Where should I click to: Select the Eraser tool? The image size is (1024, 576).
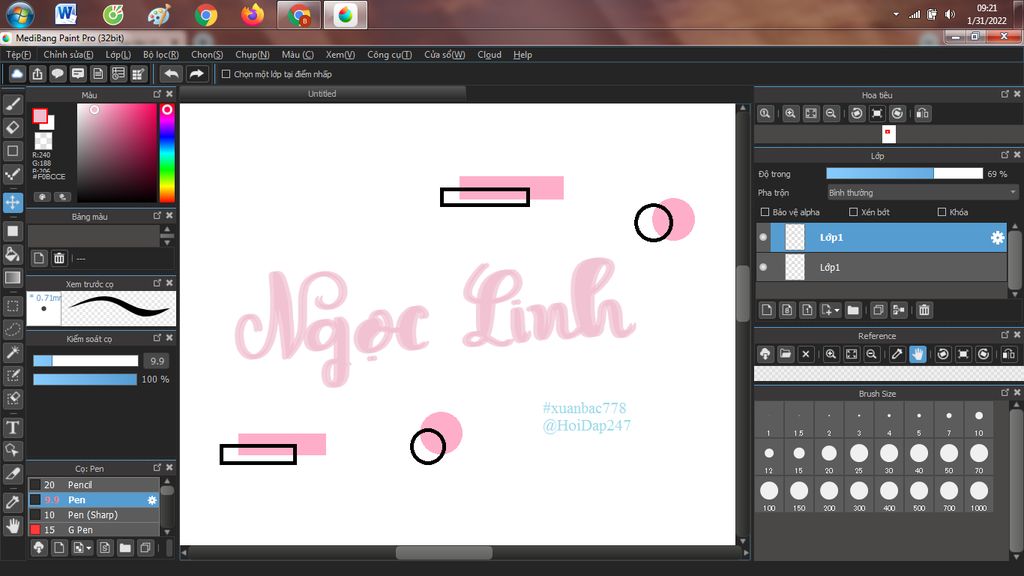13,127
